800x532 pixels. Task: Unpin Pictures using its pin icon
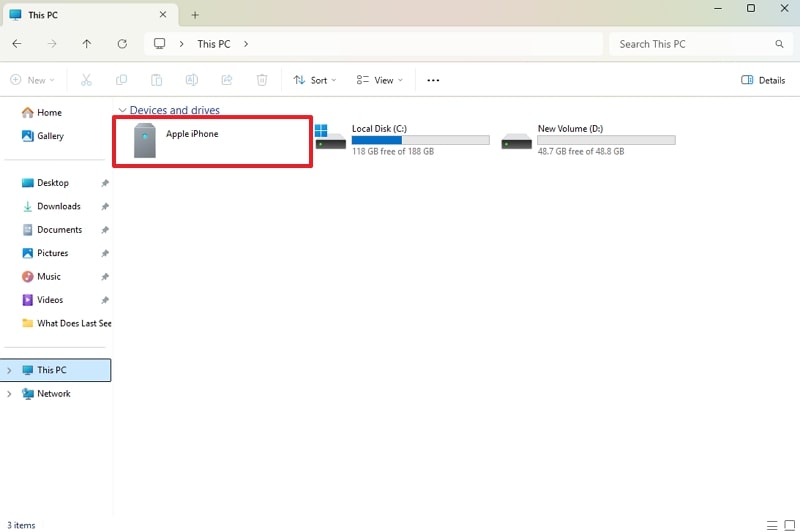[105, 254]
